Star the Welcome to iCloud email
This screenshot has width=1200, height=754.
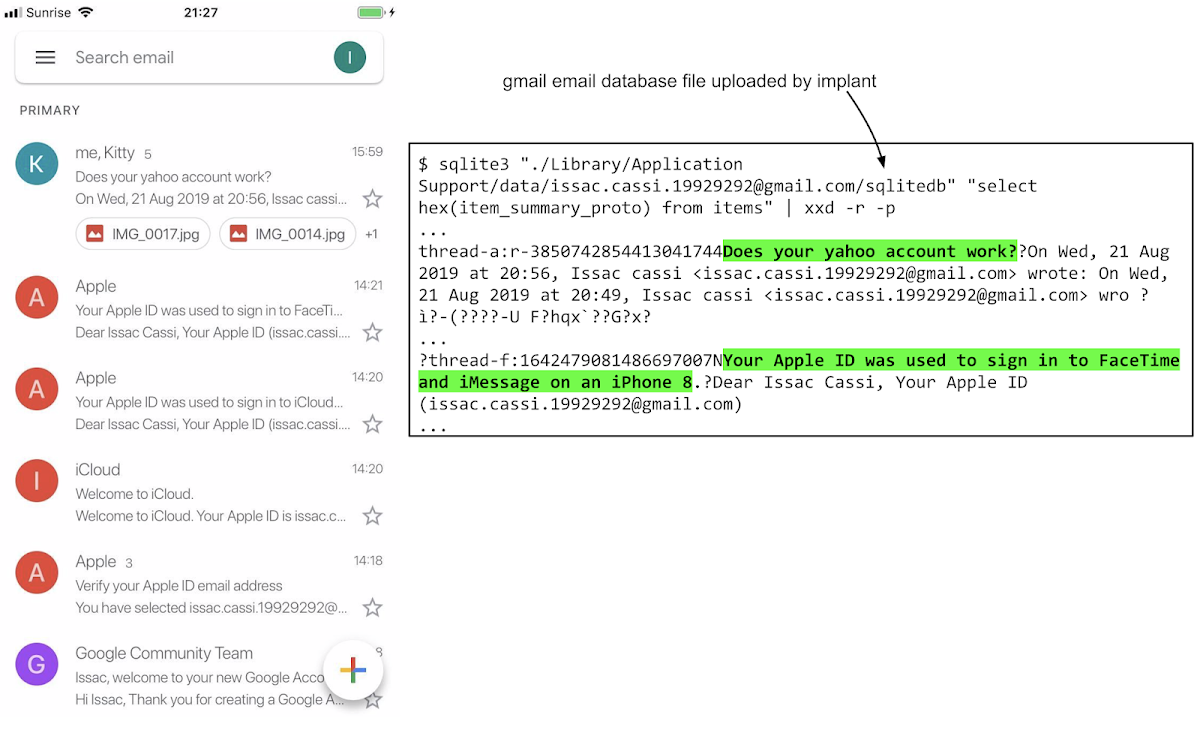point(372,515)
